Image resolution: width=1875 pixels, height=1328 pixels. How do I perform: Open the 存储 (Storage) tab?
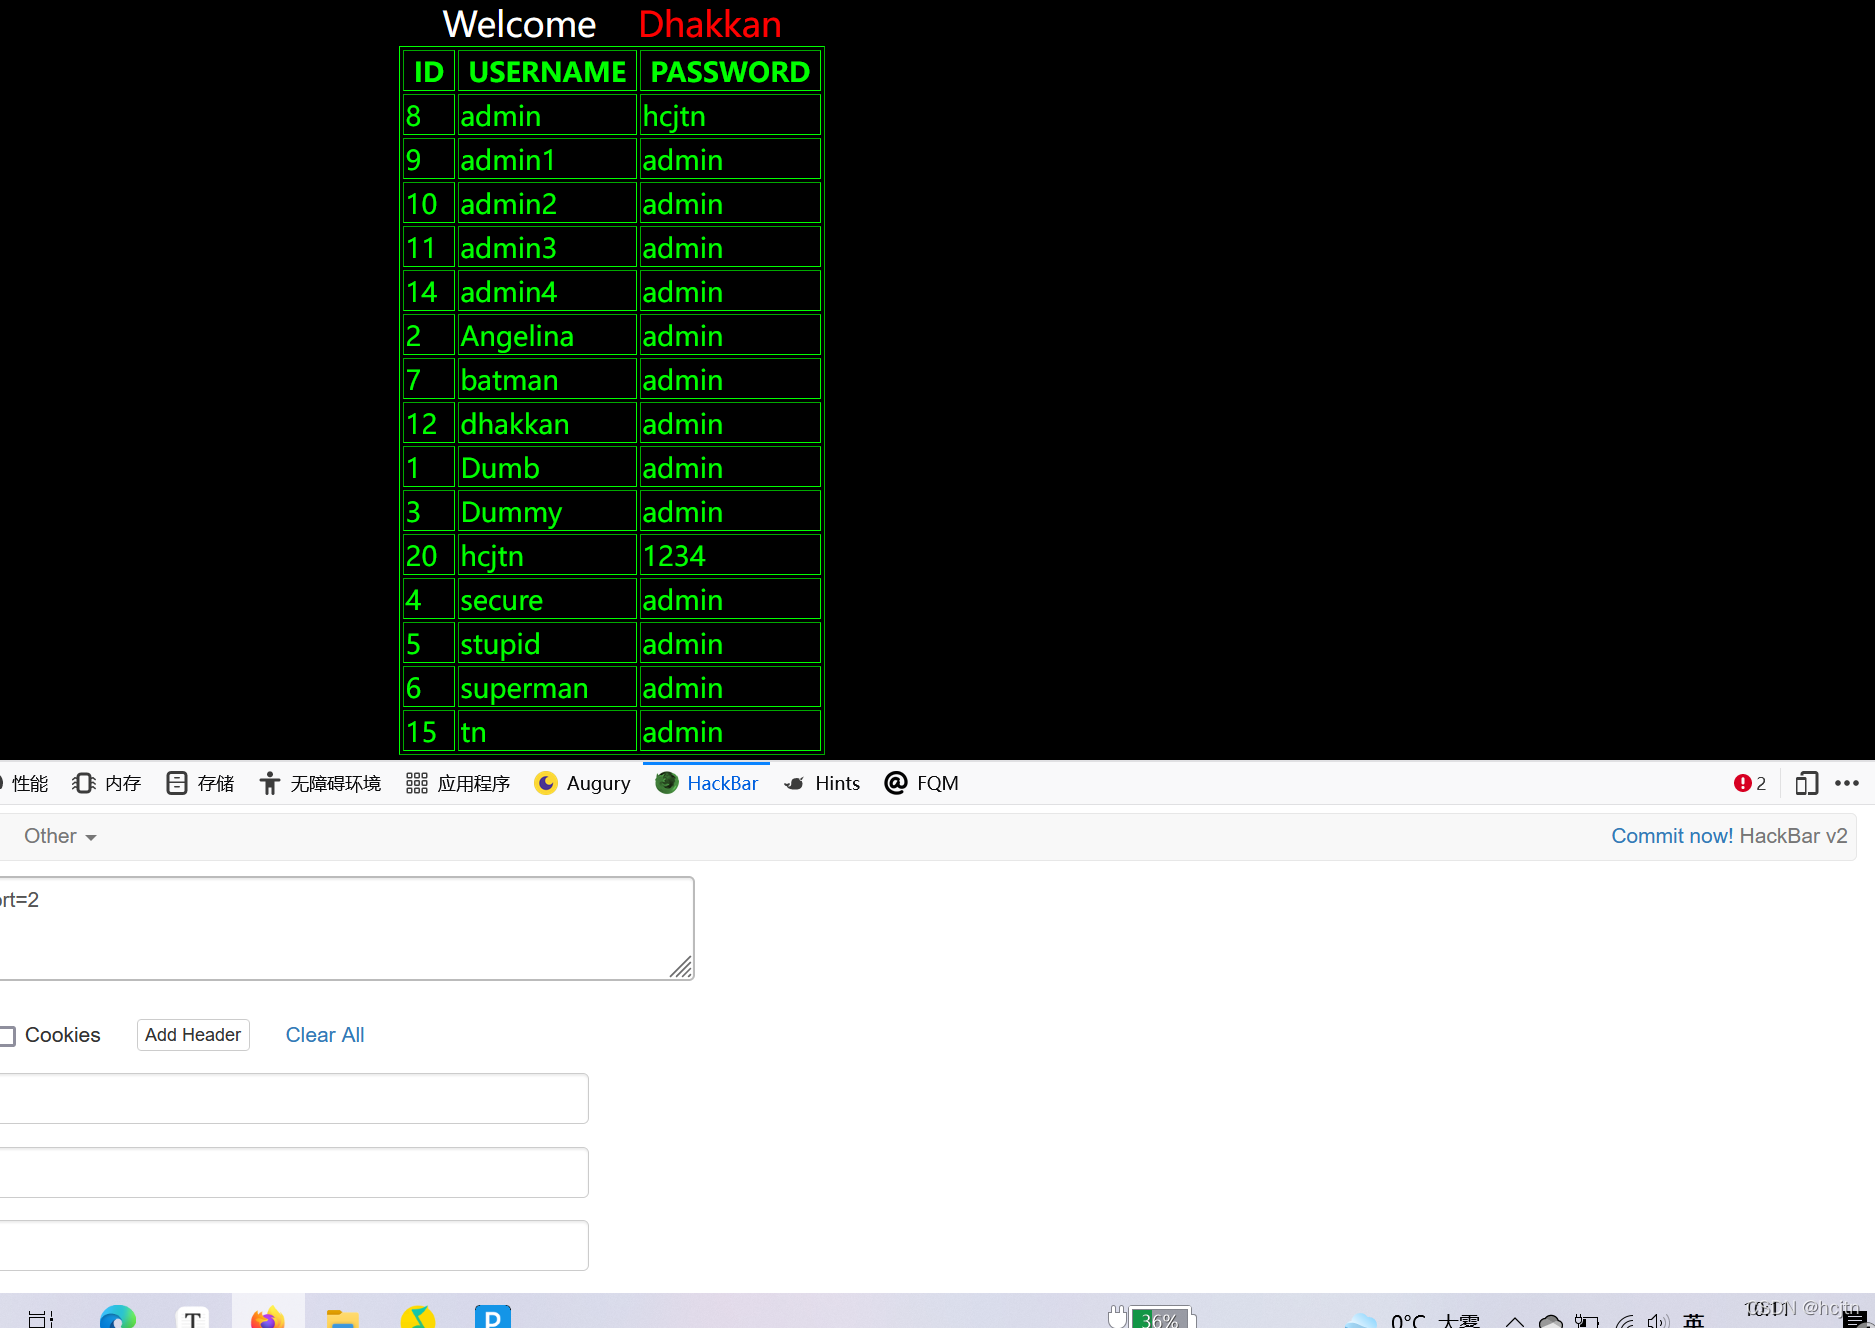[x=200, y=783]
